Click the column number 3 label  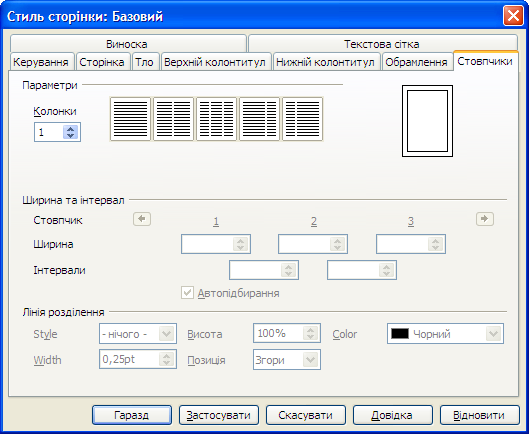[411, 221]
